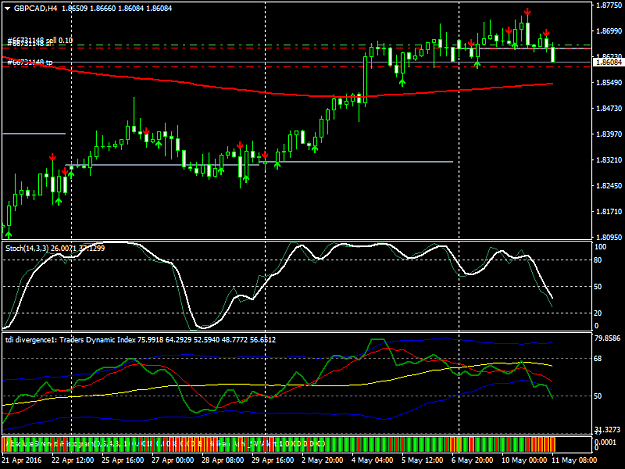Click the '27 Apr 00:00' time label

(x=173, y=460)
